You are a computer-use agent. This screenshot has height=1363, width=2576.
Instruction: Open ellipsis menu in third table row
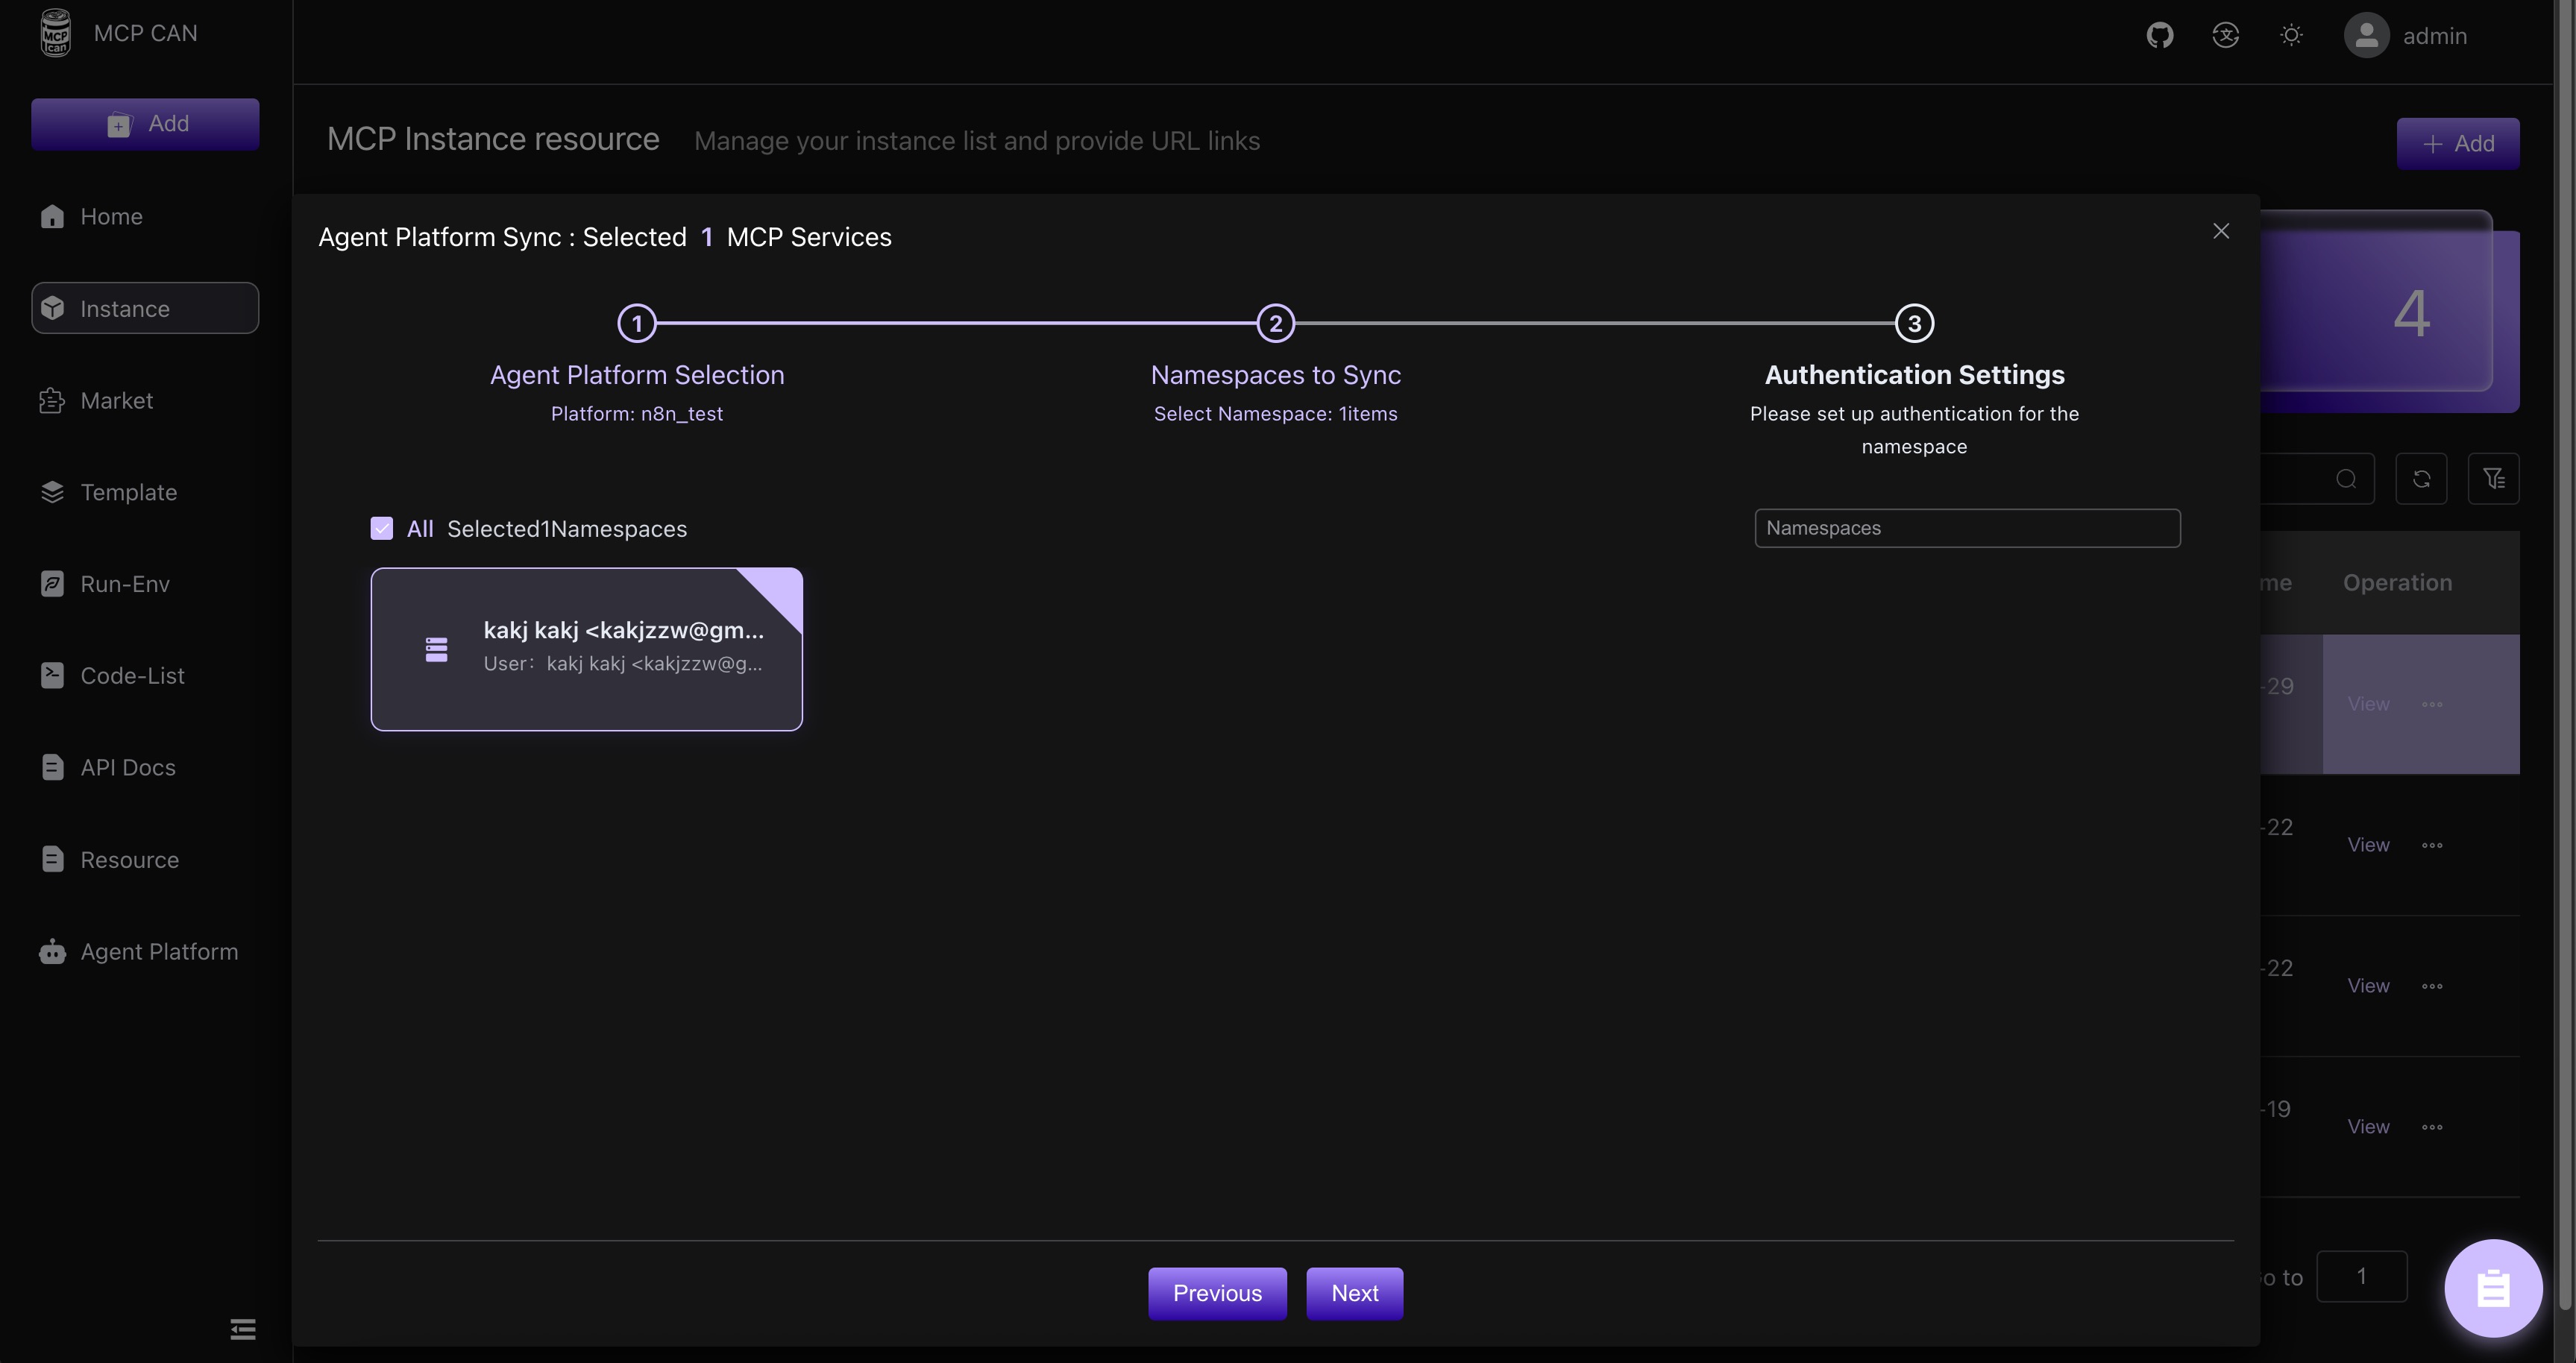click(x=2432, y=986)
